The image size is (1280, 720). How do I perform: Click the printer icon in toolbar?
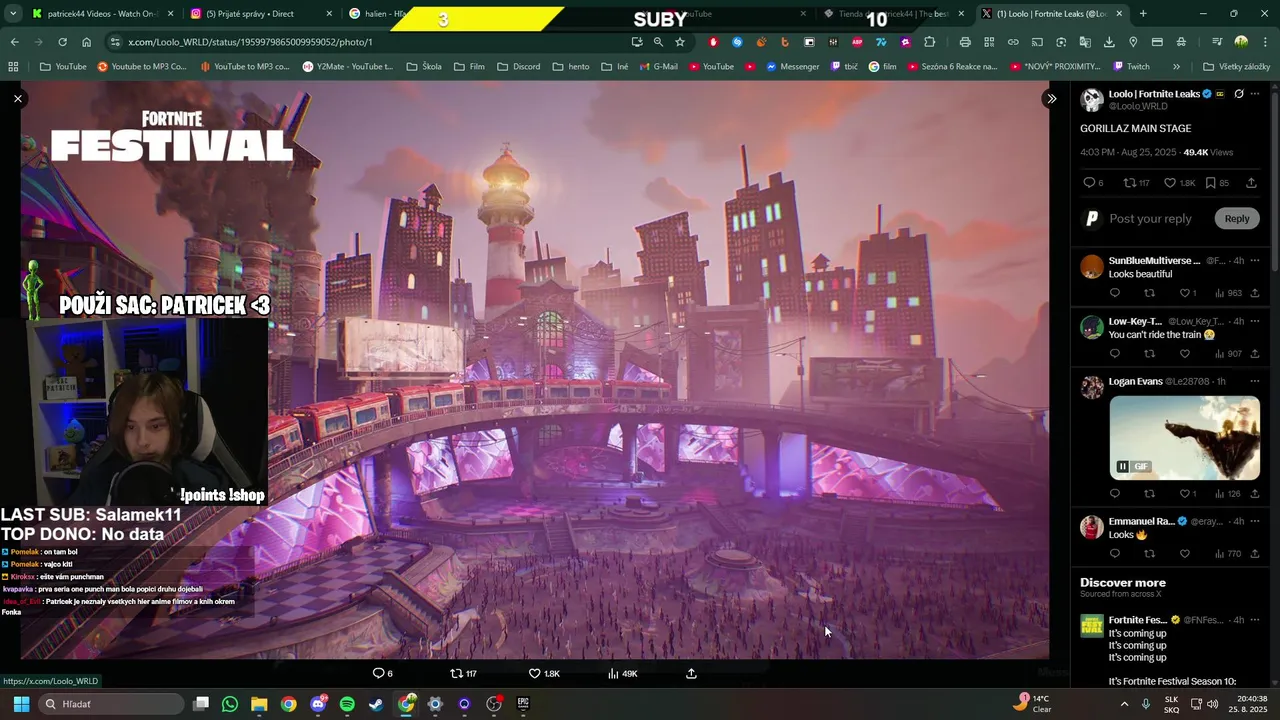click(965, 42)
